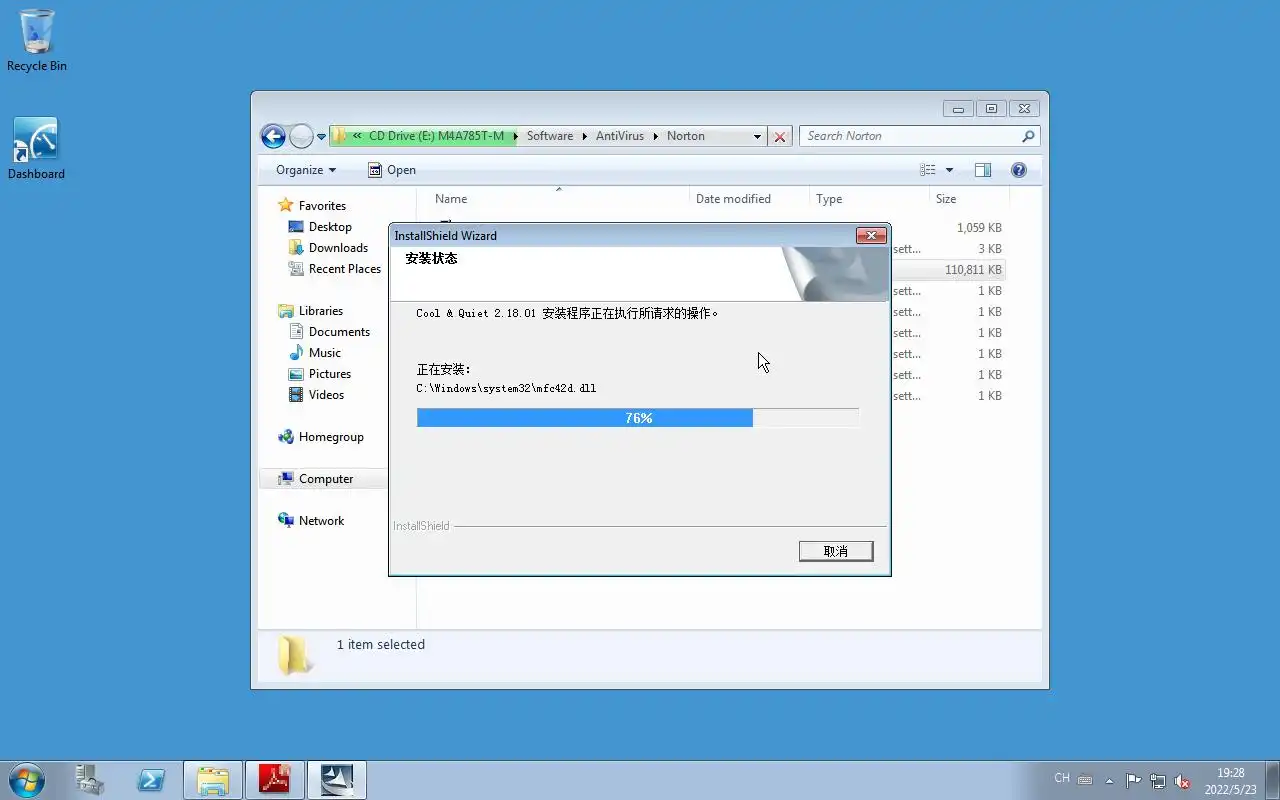Select CD Drive (E:) M4A785T-M breadcrumb

click(436, 136)
